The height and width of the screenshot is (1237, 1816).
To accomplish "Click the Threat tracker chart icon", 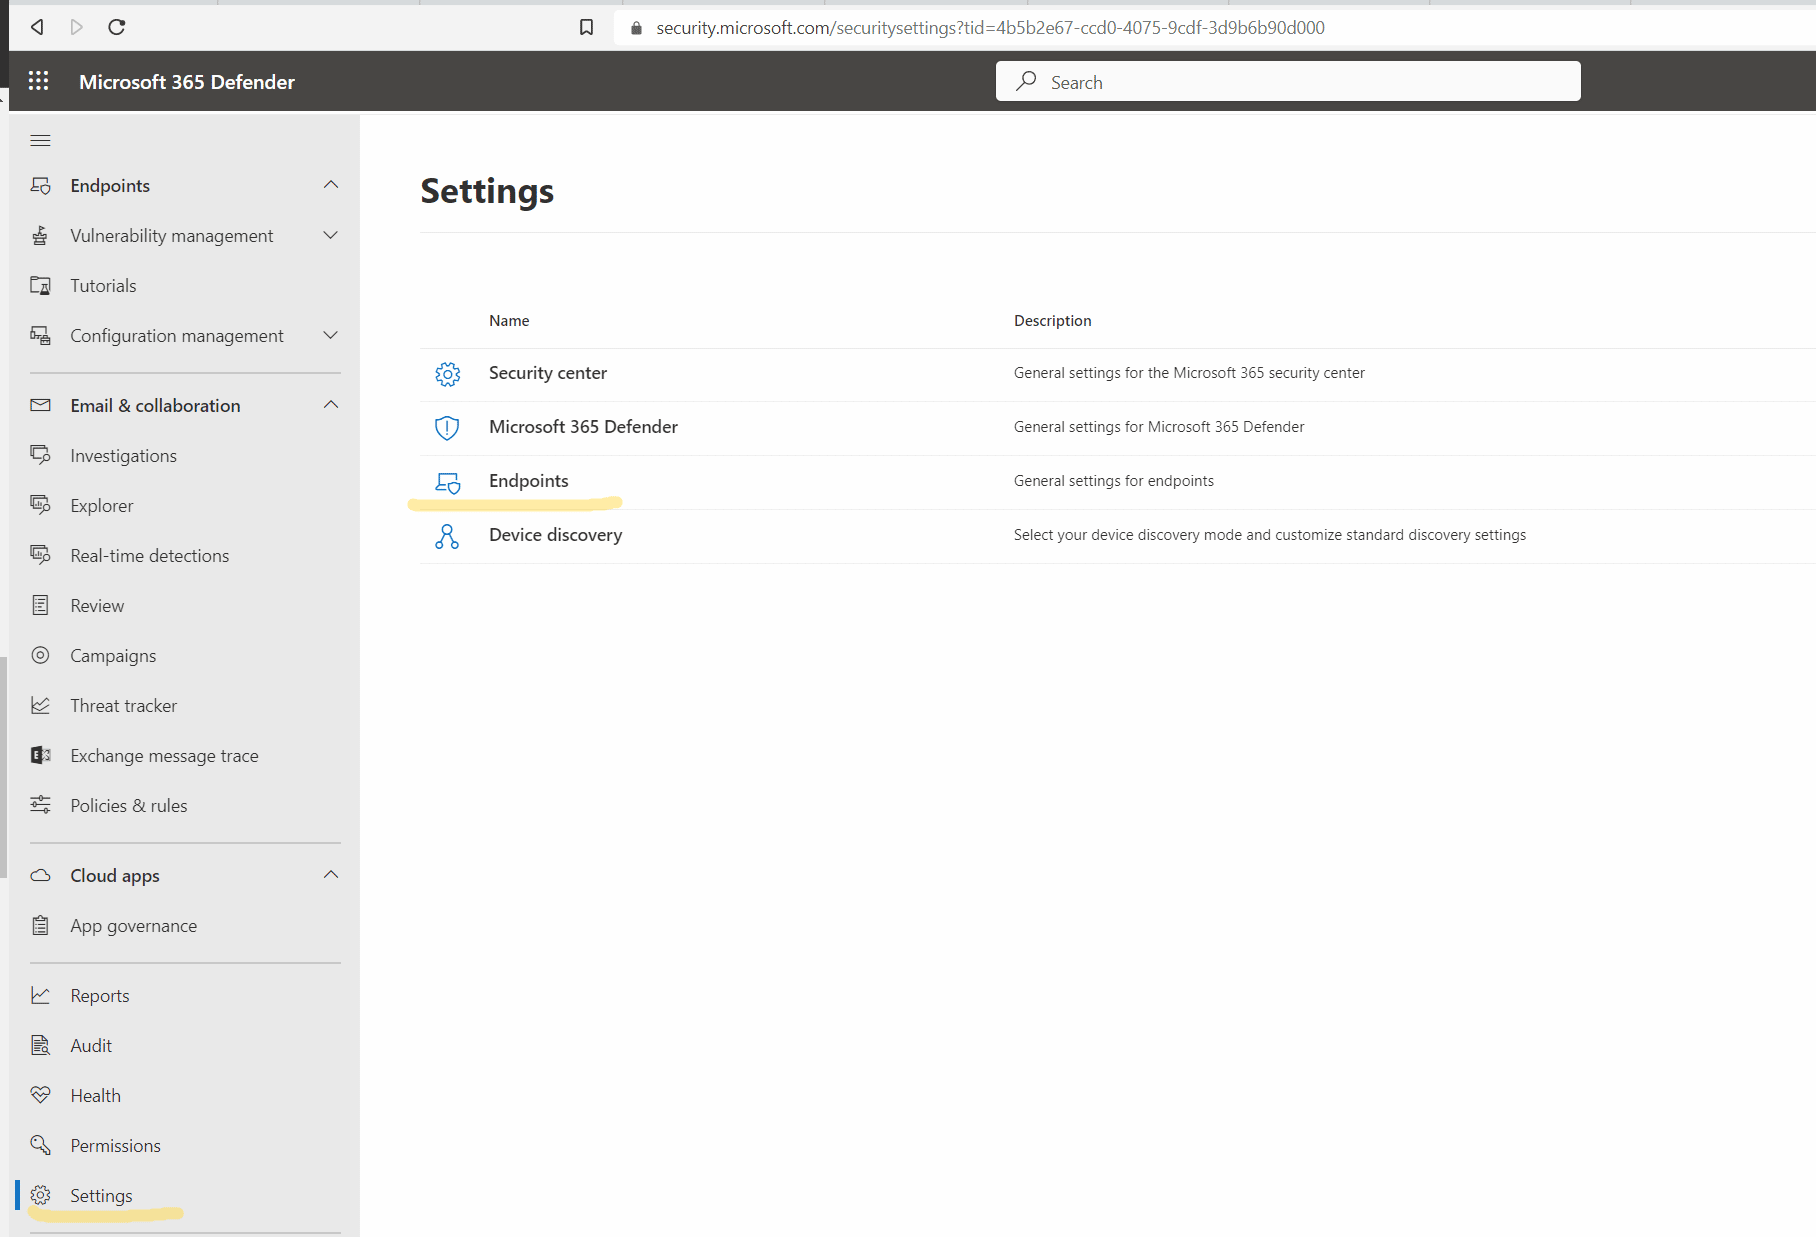I will pos(40,705).
